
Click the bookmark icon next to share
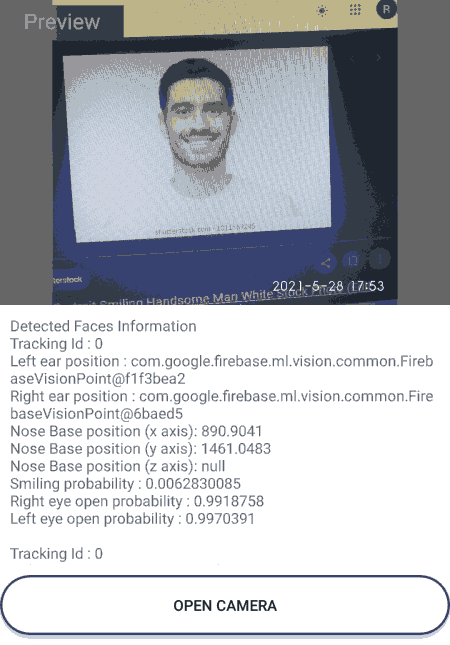pos(353,260)
